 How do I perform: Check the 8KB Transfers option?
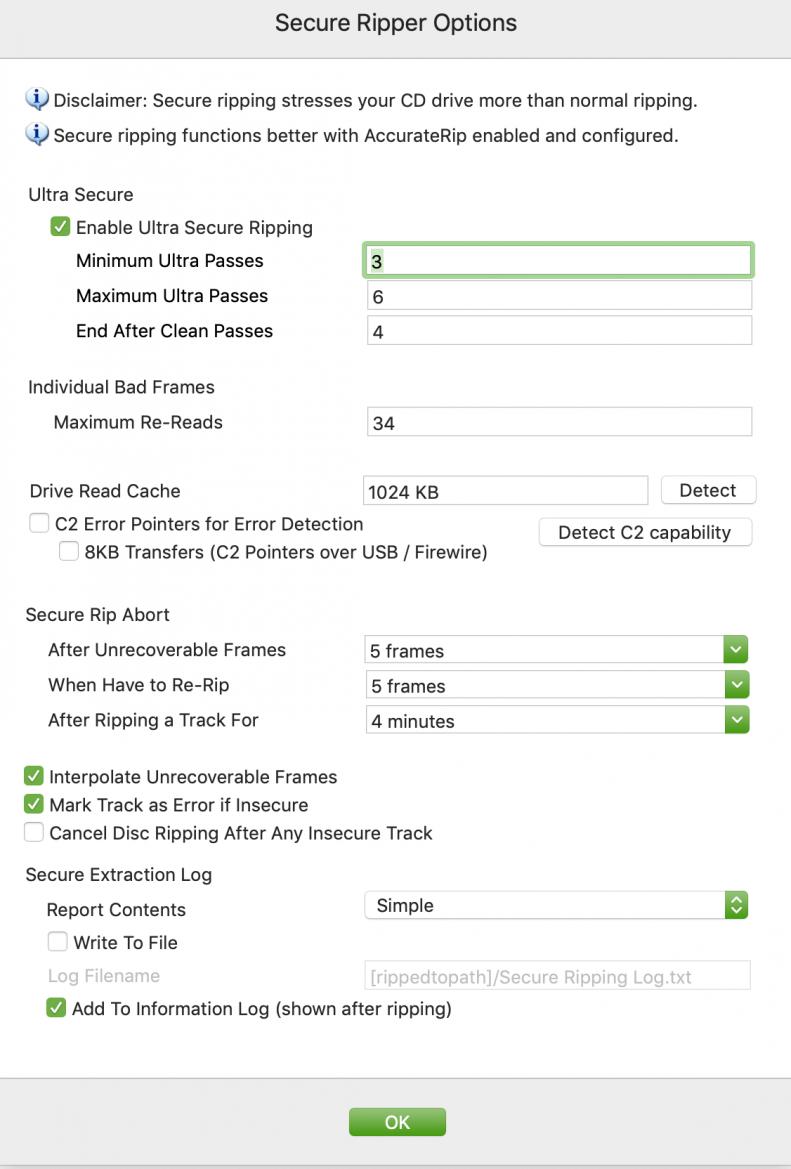tap(69, 551)
